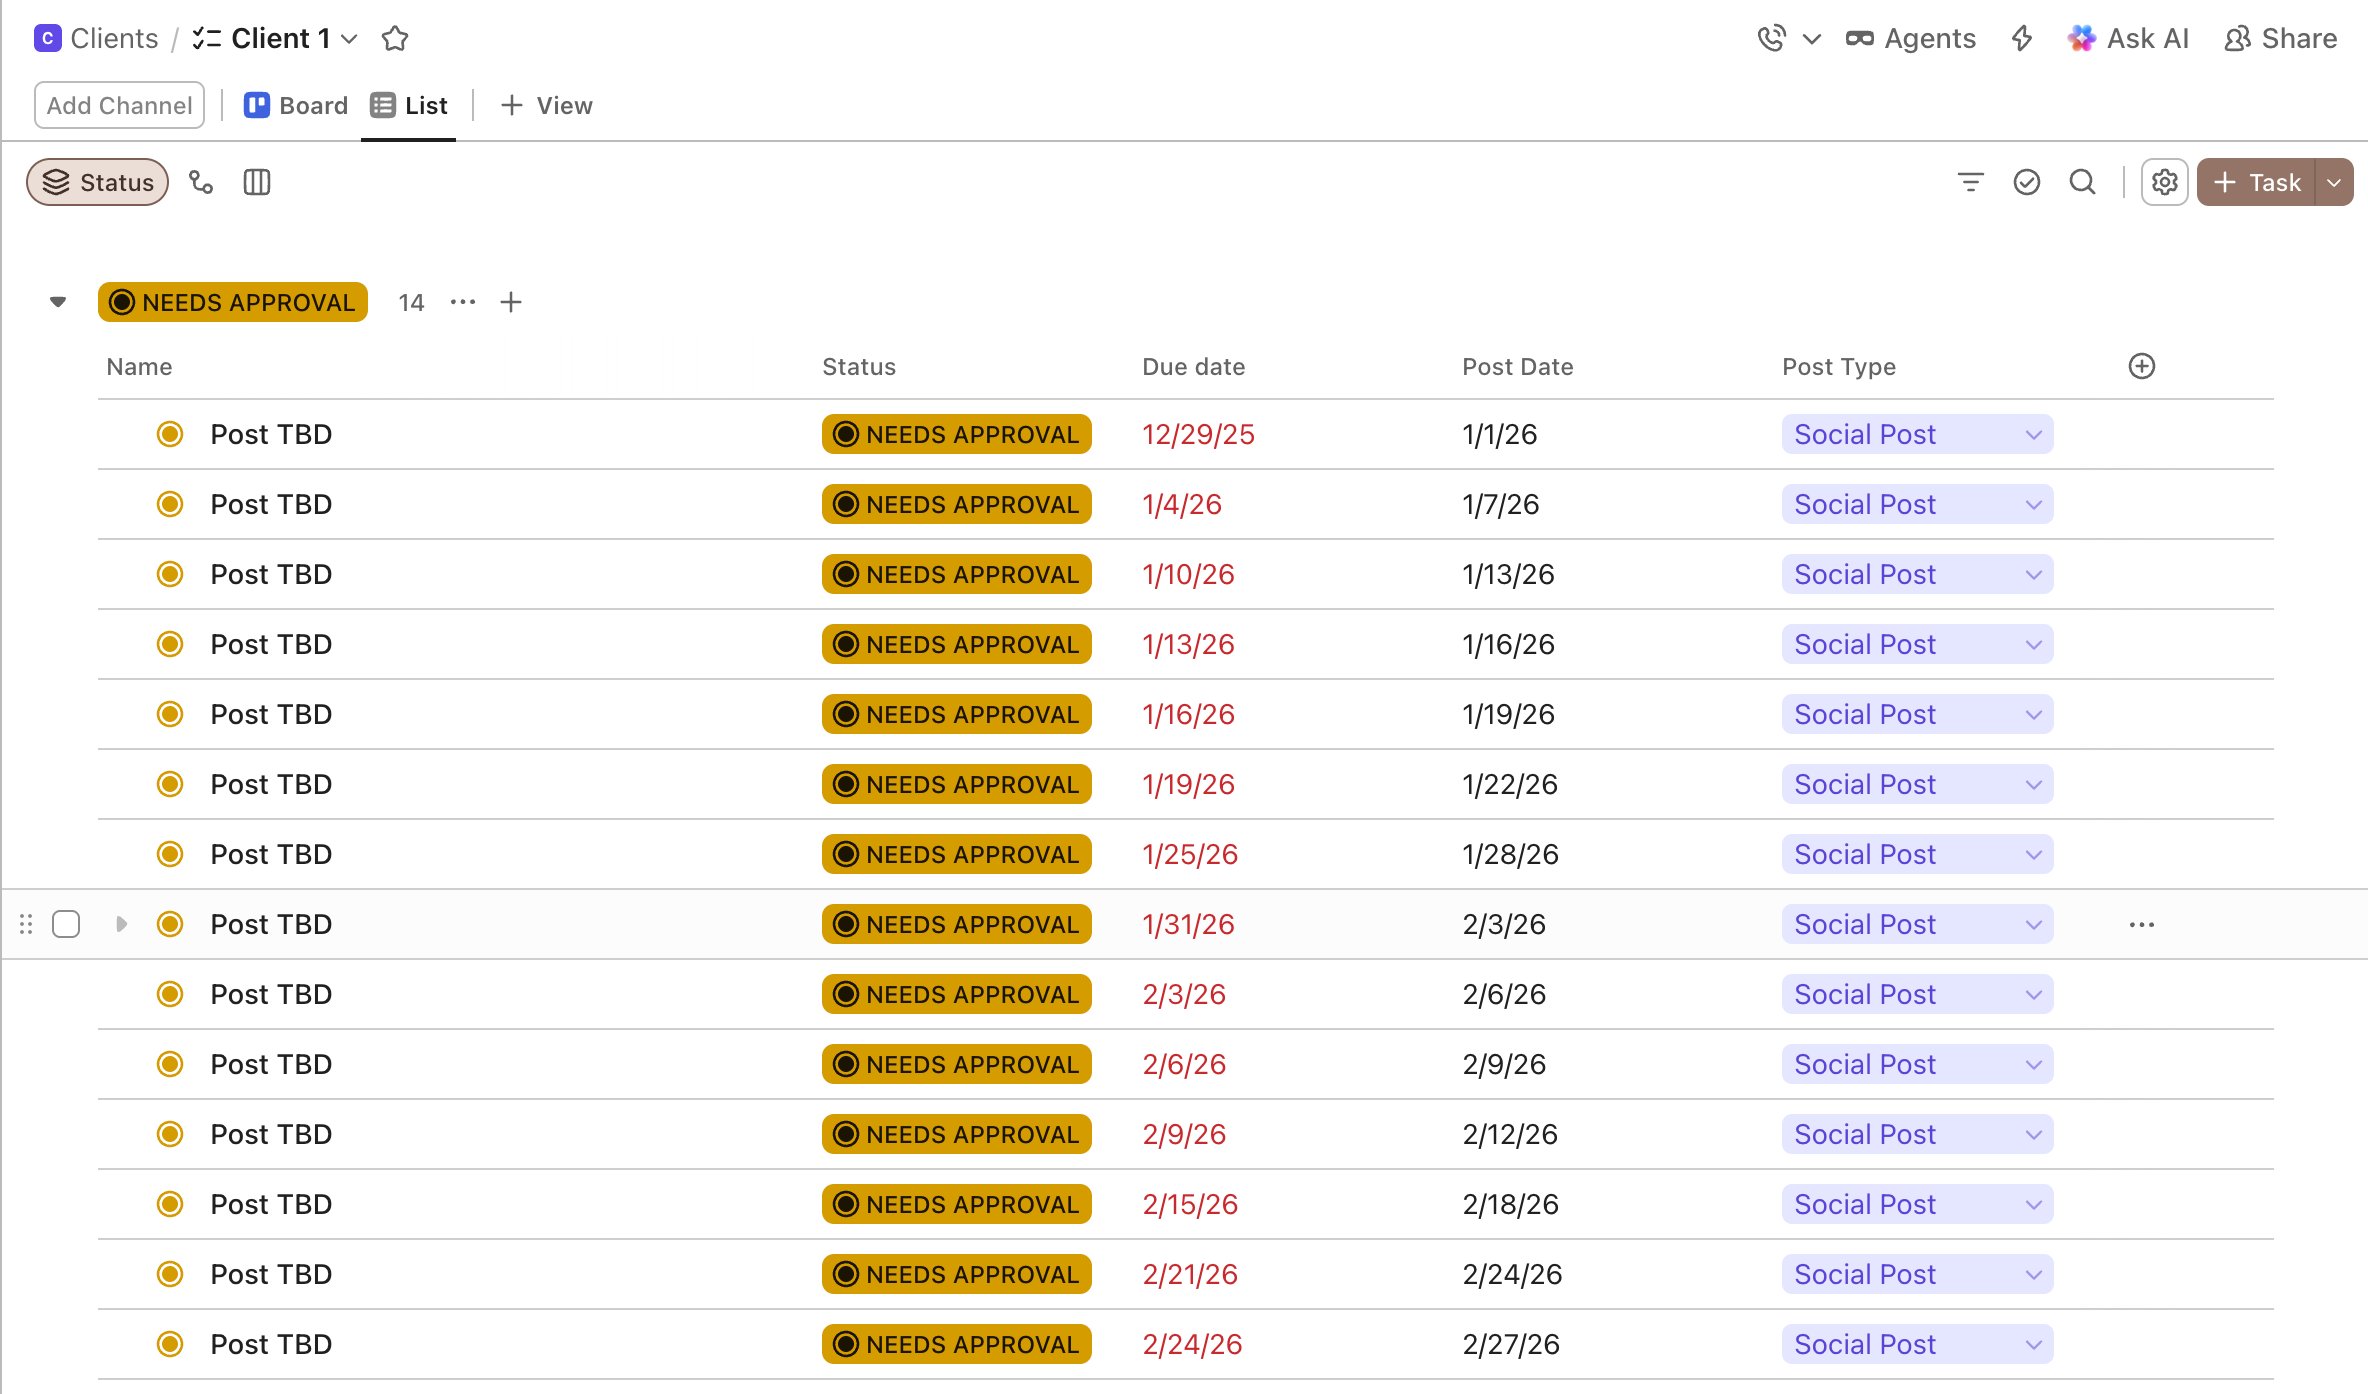Toggle status circle of task due 1/25/26

[x=170, y=854]
